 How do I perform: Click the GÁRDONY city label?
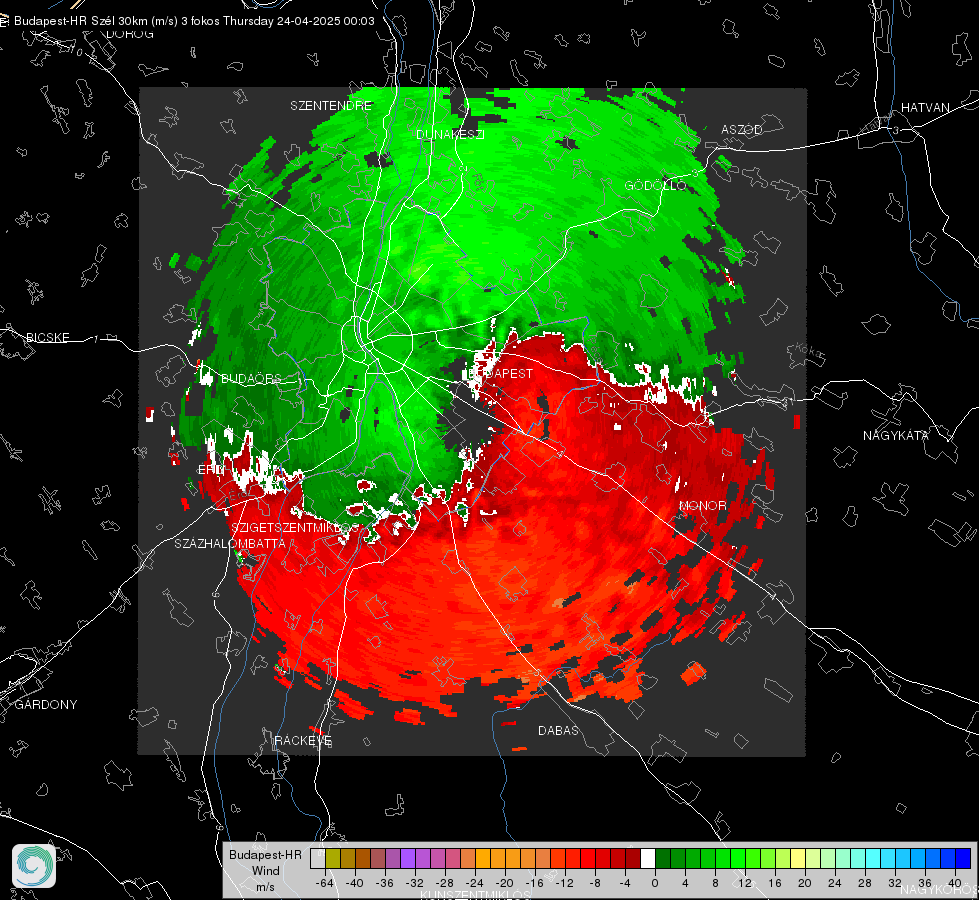(46, 705)
